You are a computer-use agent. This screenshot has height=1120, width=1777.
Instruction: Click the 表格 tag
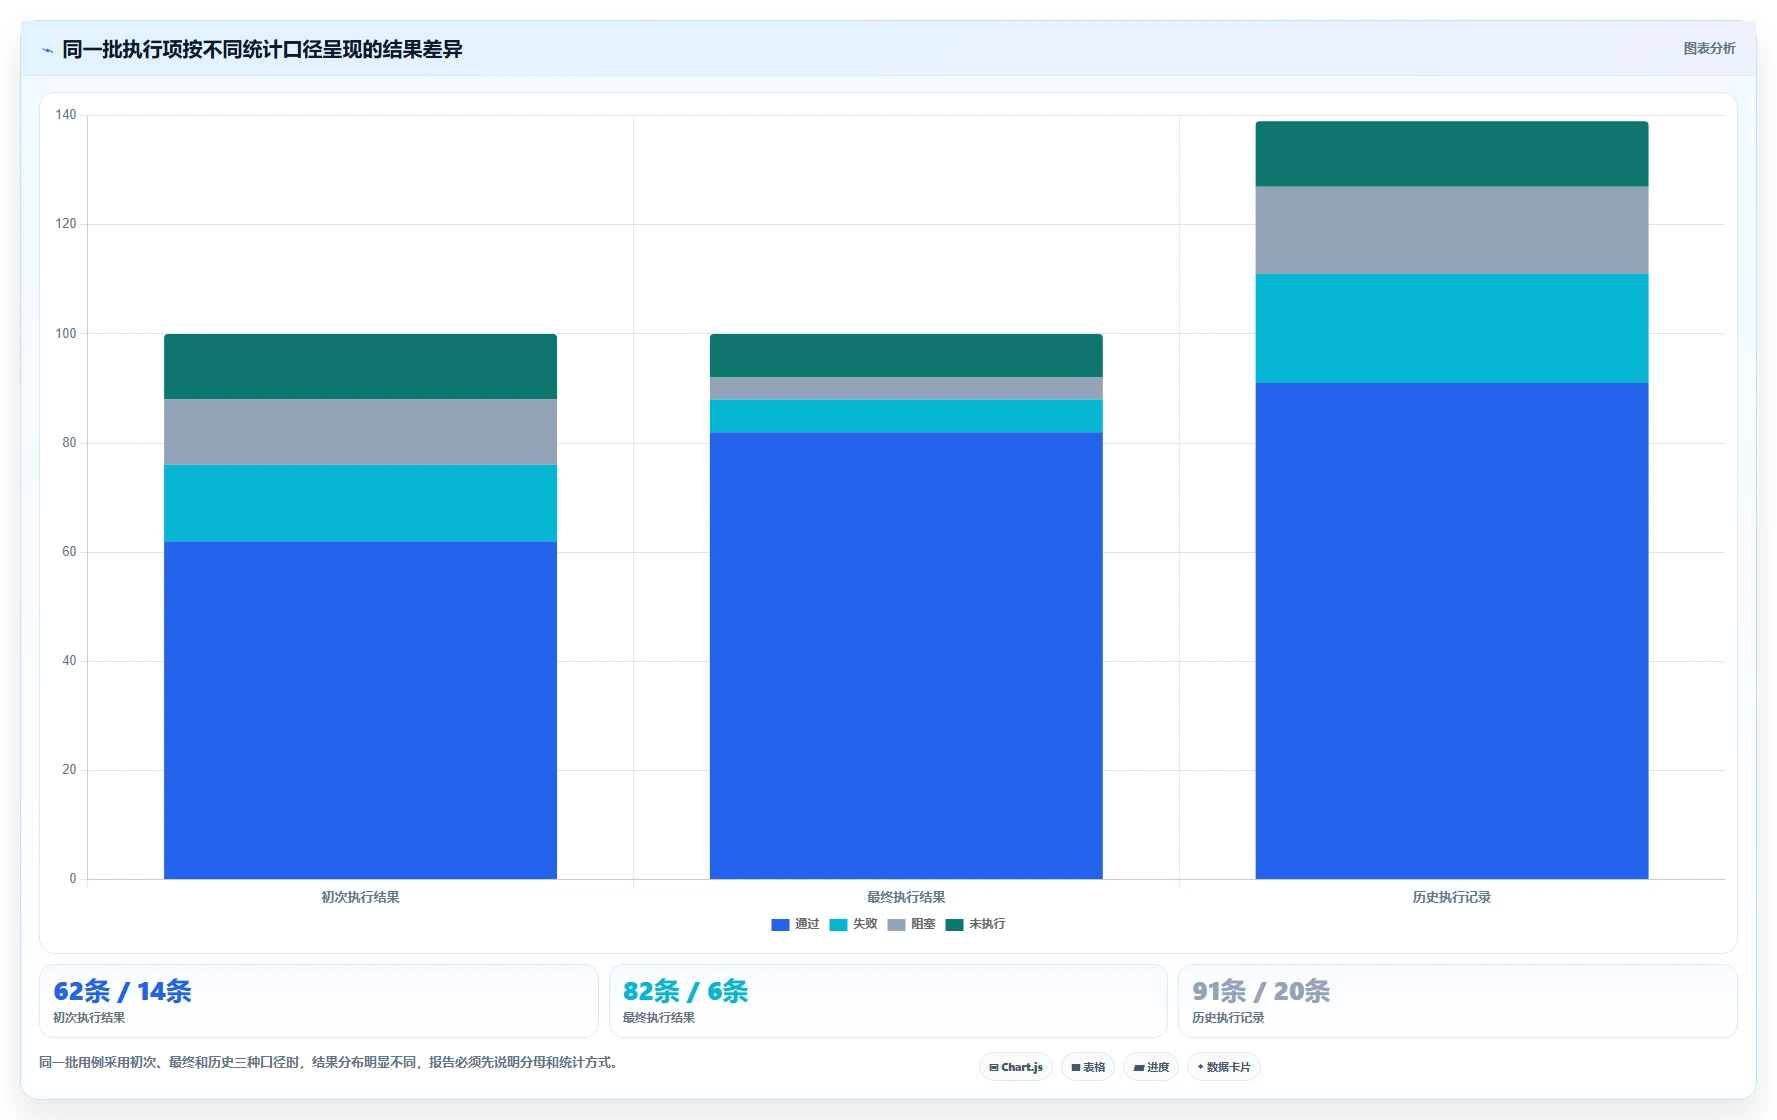(1088, 1067)
